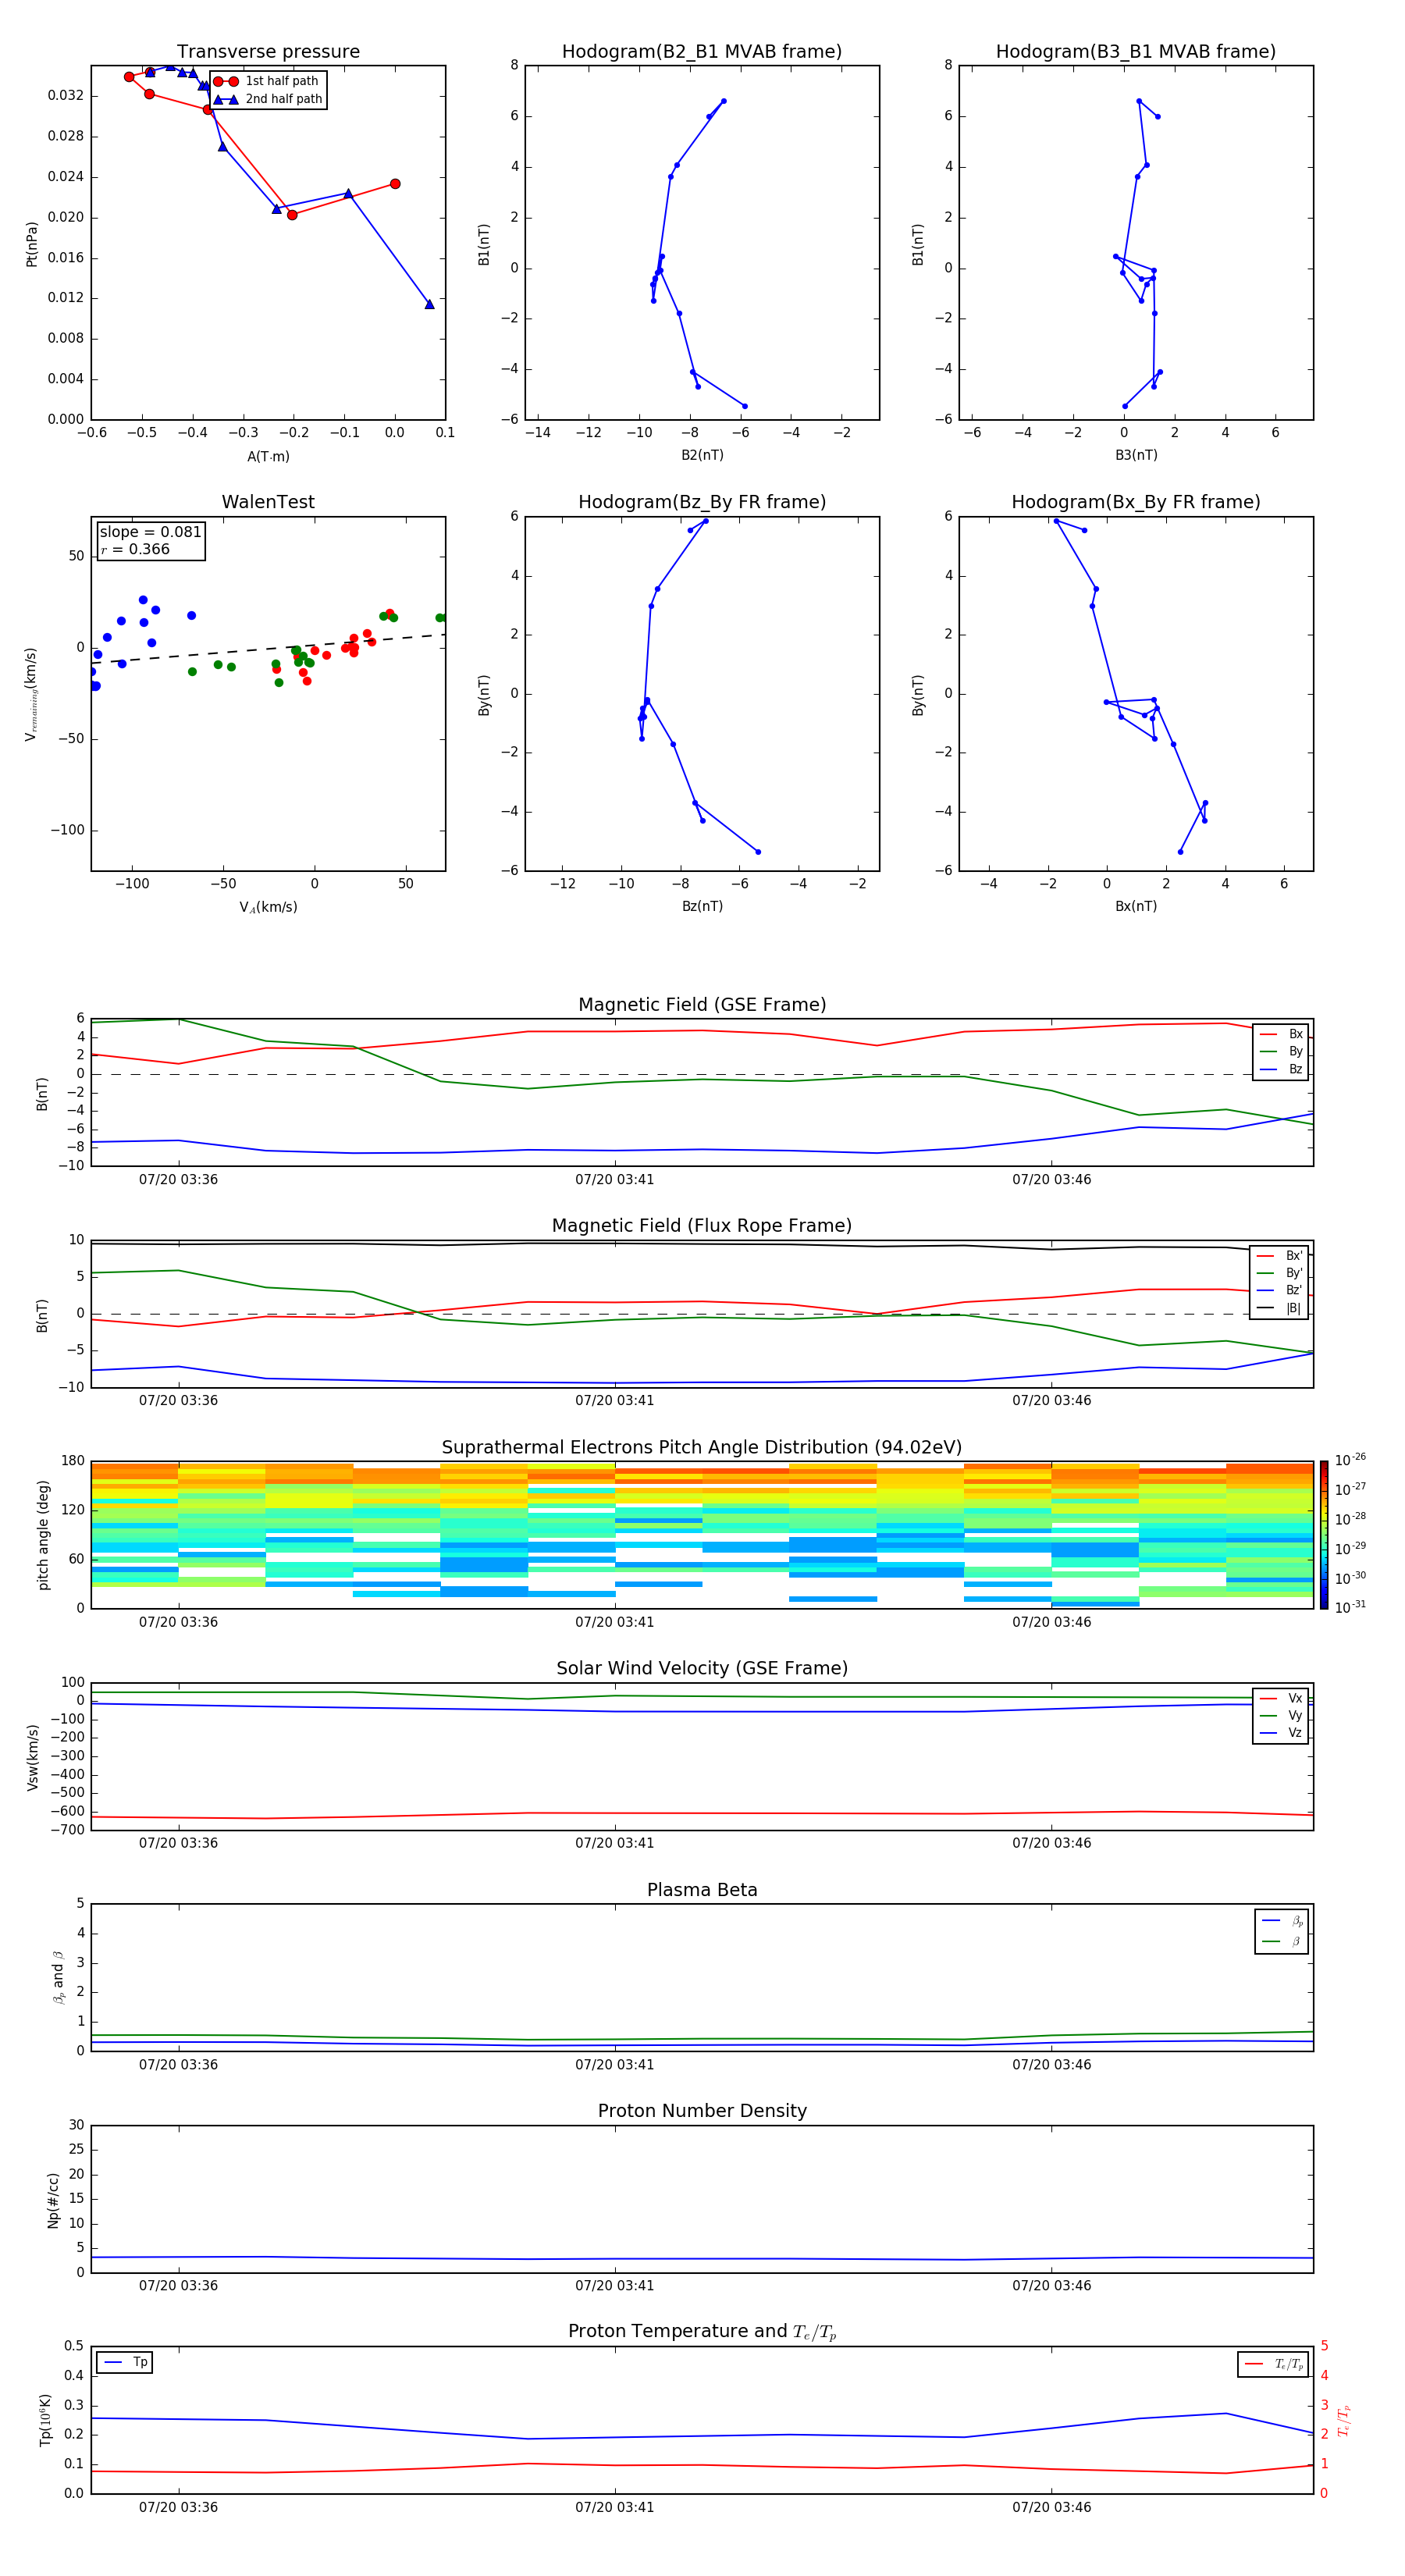This screenshot has width=1405, height=2576.
Task: Click the 'By' legend entry in GSE panel
Action: click(x=1282, y=1051)
